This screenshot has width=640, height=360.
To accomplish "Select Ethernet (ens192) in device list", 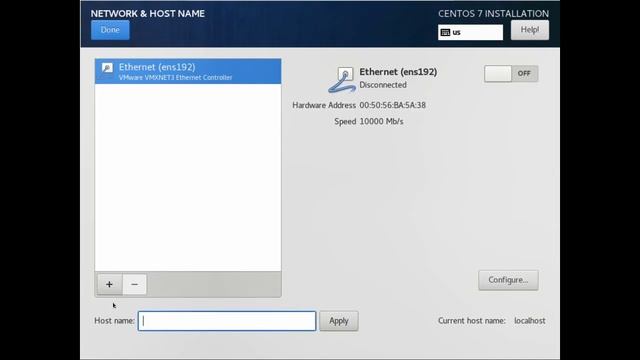I will [188, 71].
